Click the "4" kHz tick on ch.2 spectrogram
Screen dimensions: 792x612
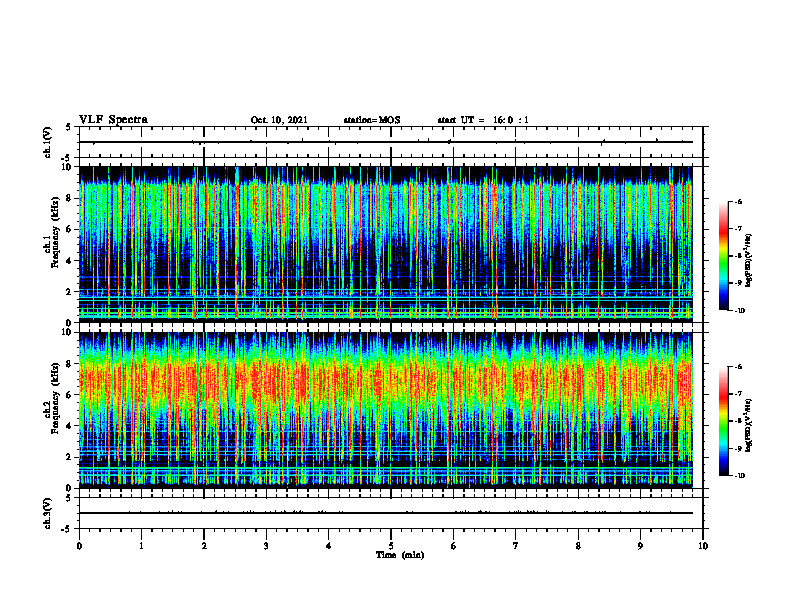pos(70,426)
